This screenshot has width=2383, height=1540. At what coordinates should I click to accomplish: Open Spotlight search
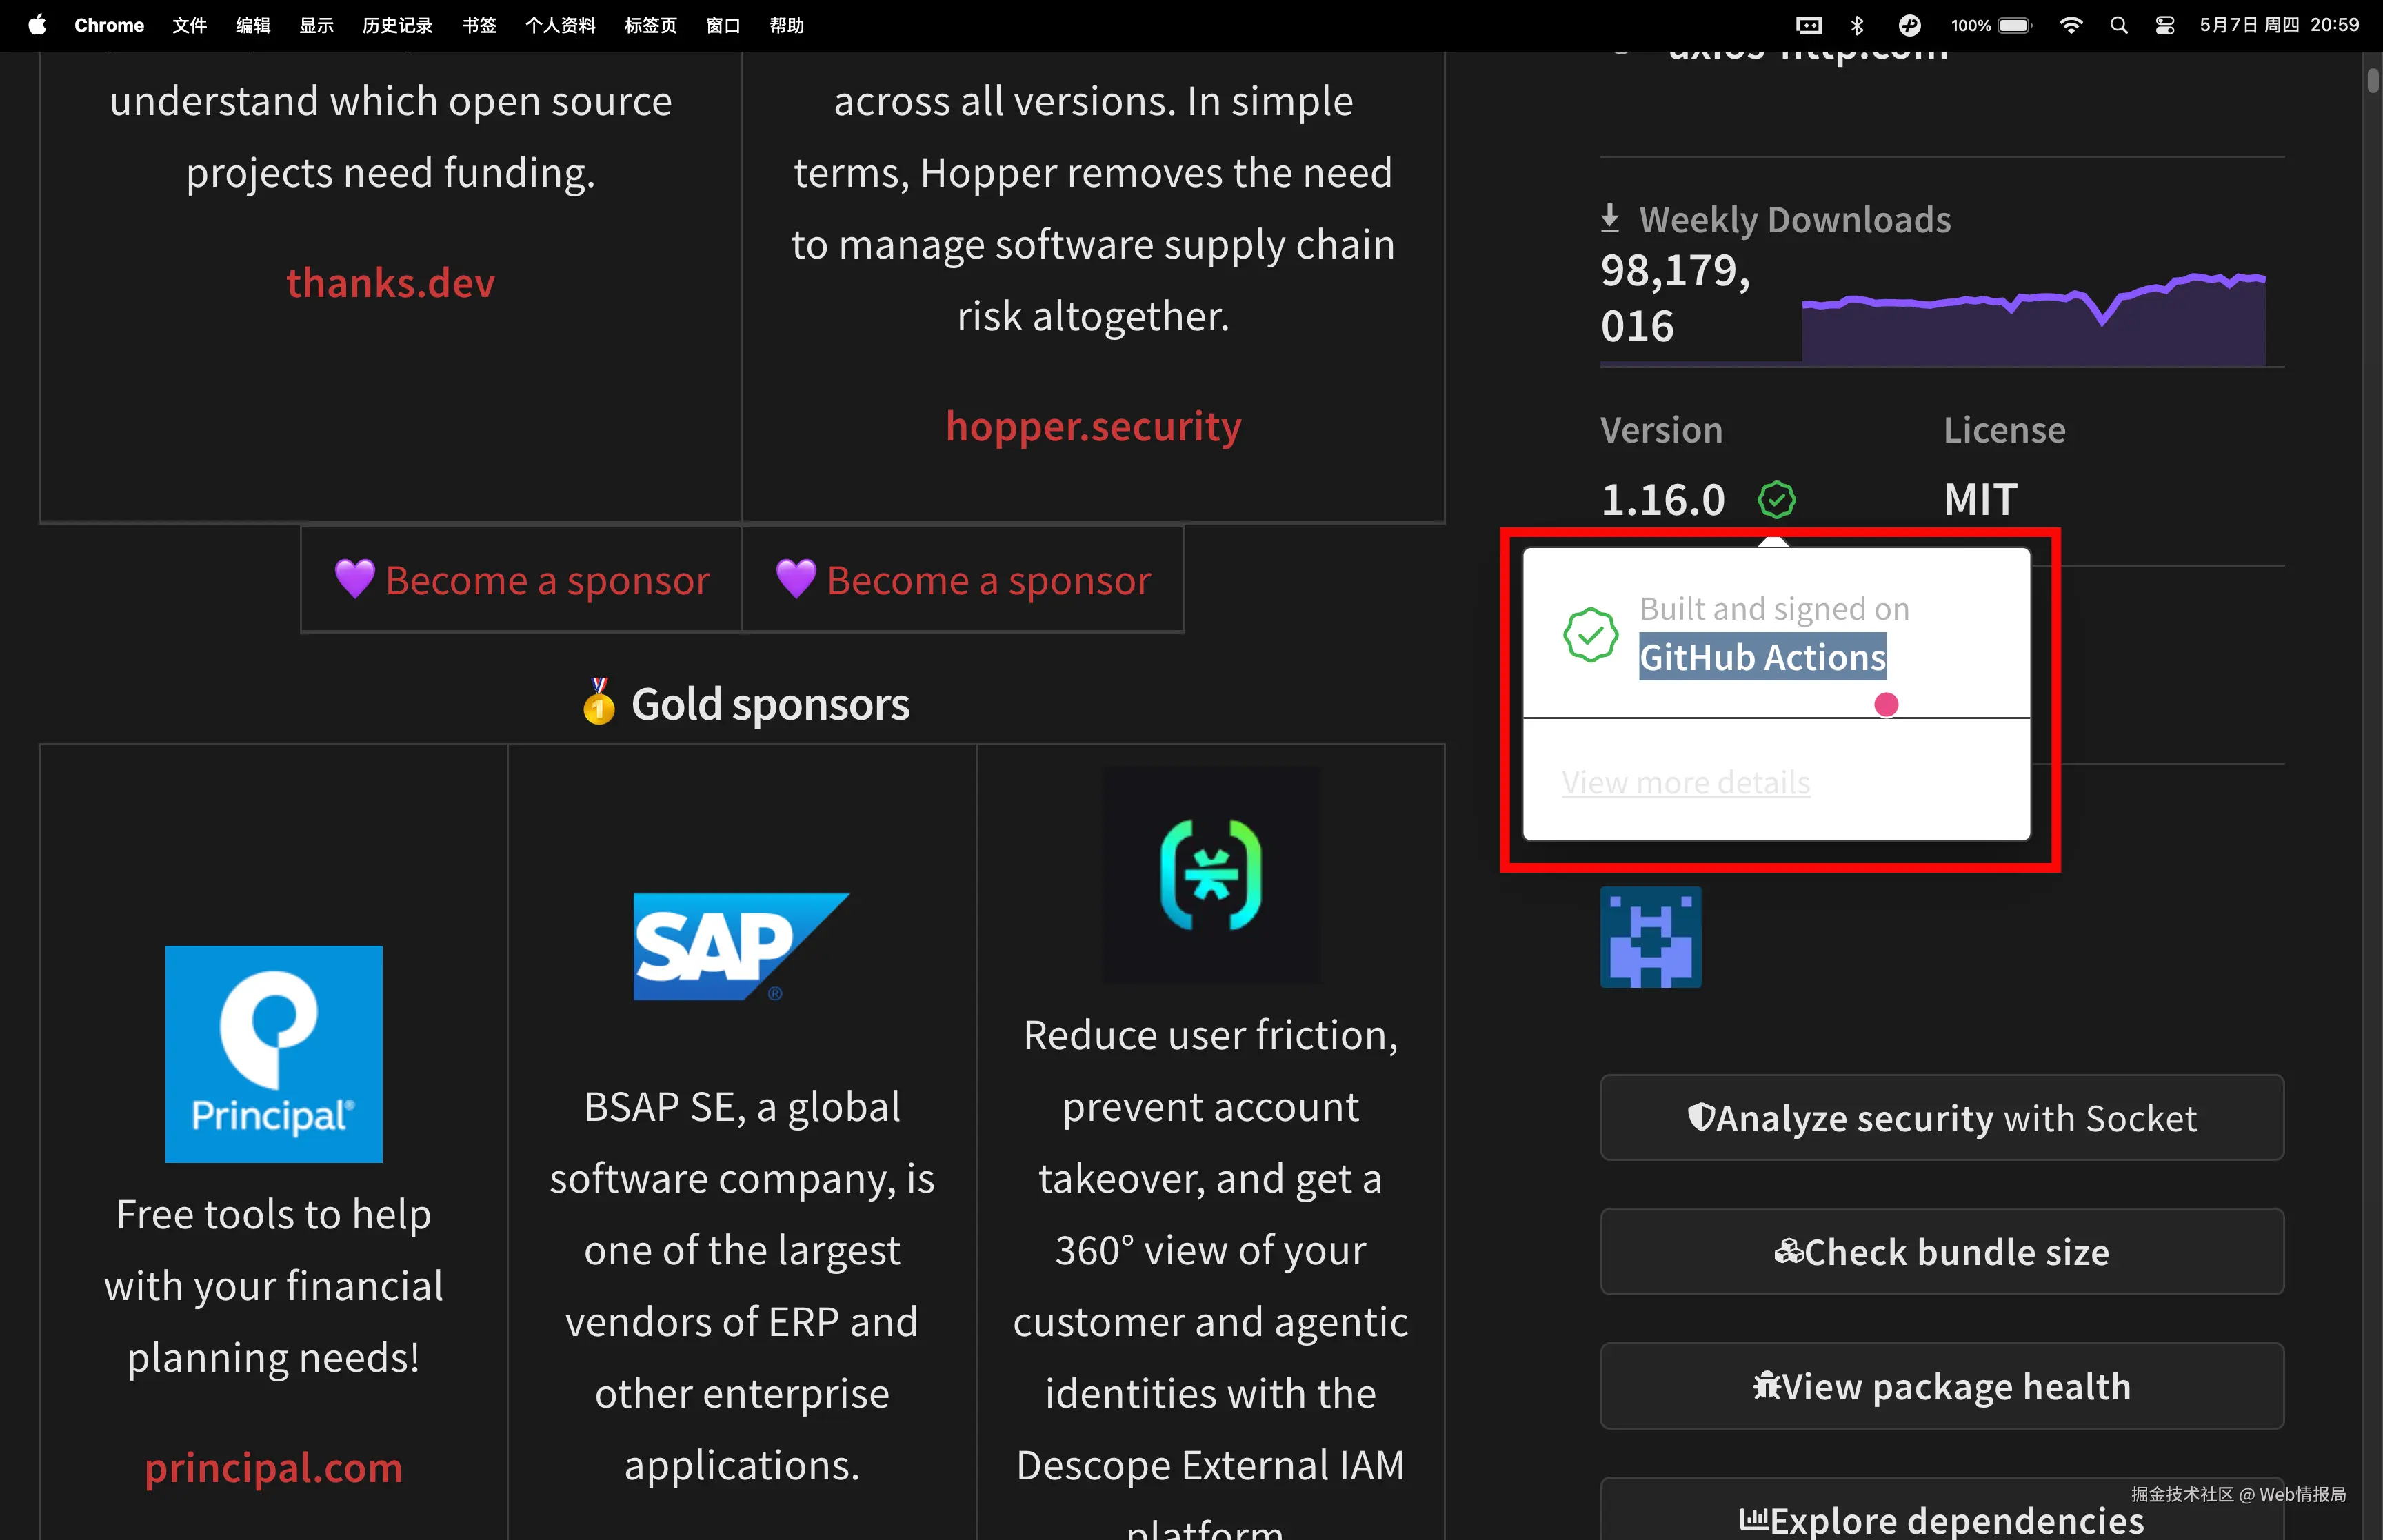click(x=2118, y=25)
